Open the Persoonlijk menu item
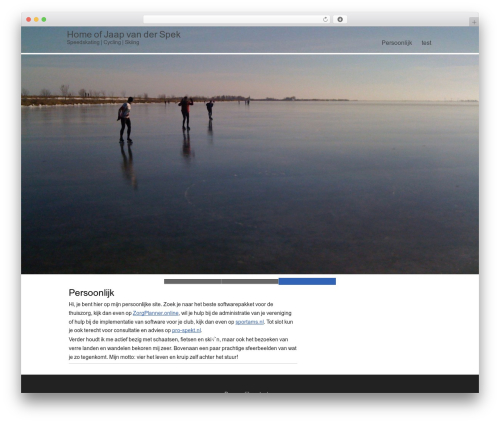 [x=397, y=43]
